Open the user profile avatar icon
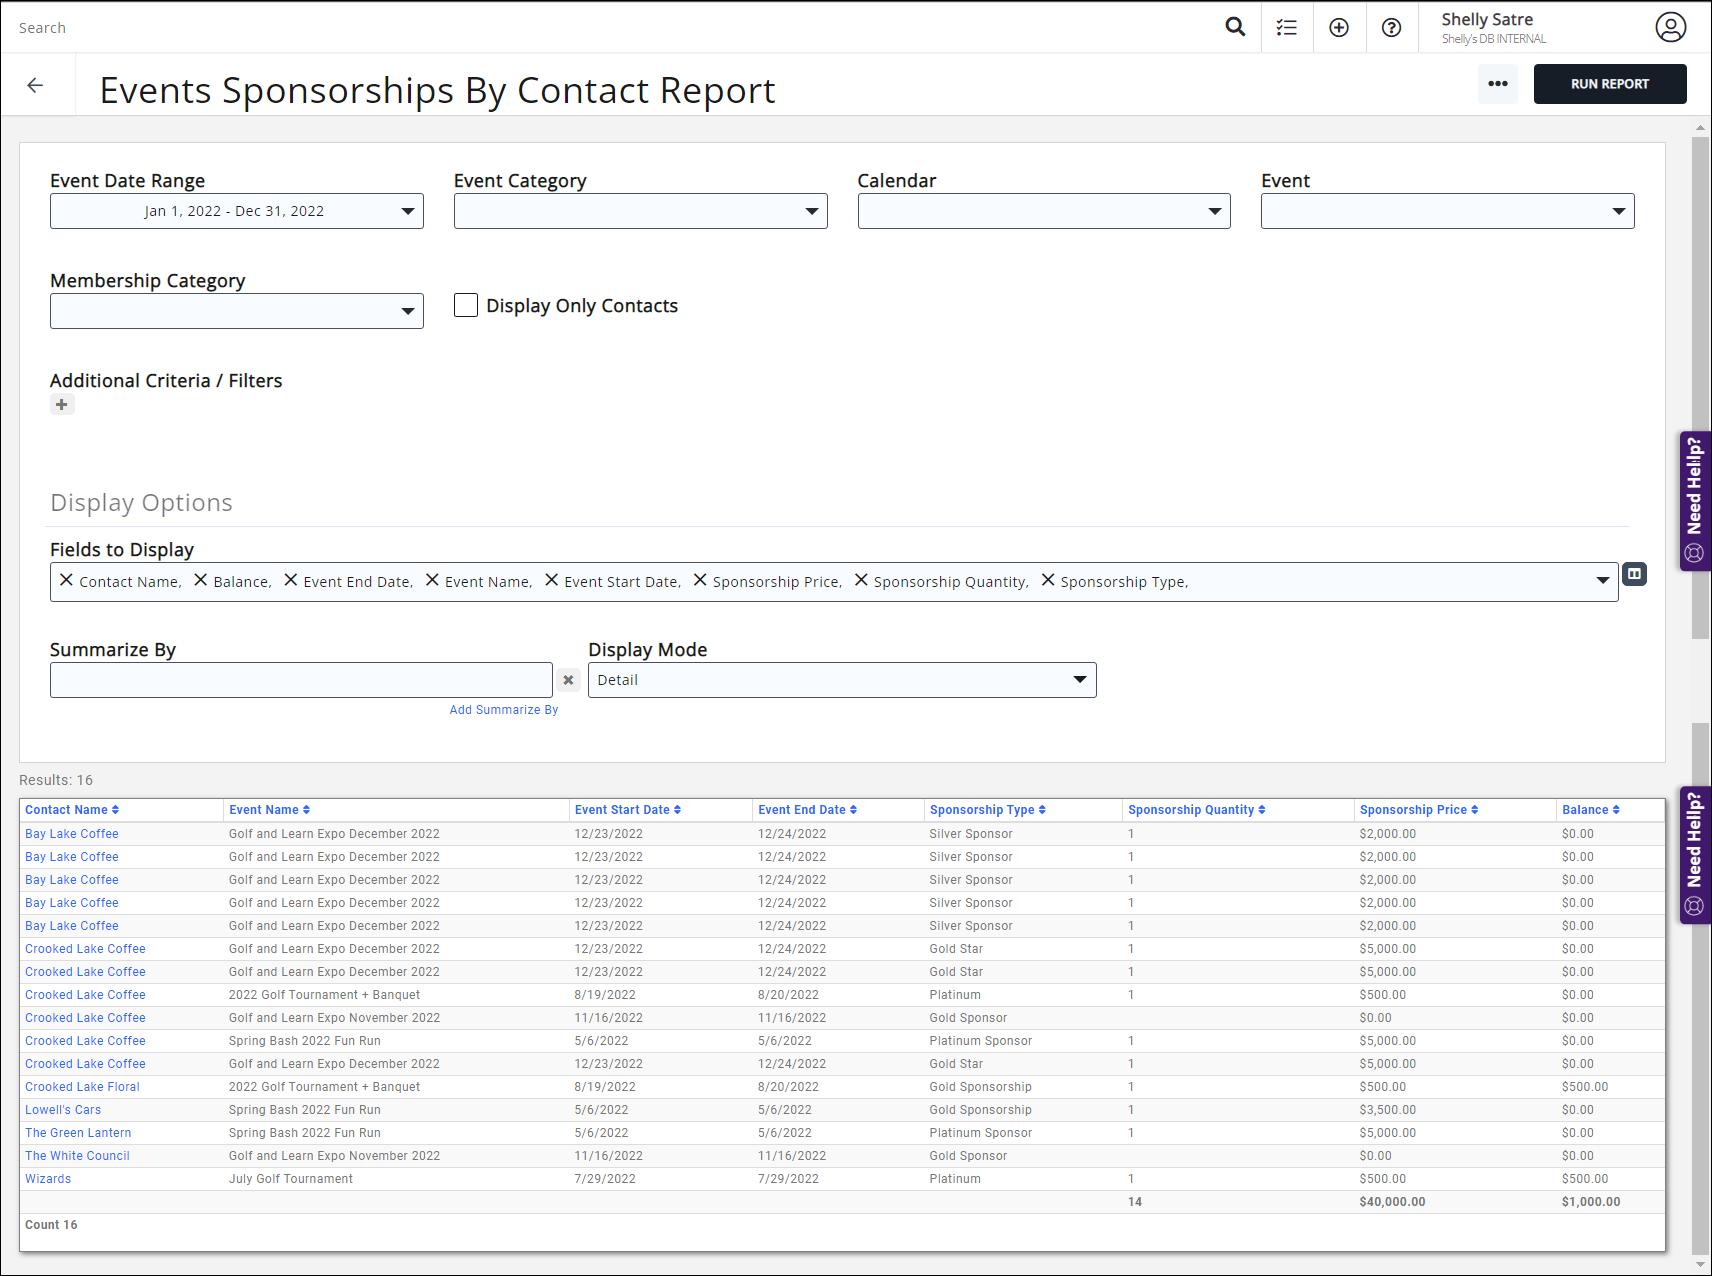 [x=1670, y=27]
